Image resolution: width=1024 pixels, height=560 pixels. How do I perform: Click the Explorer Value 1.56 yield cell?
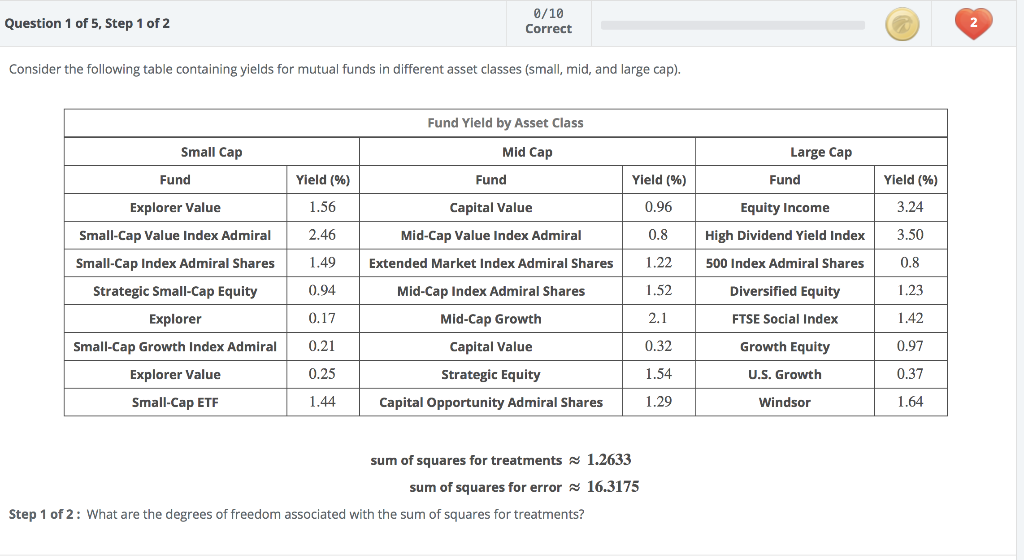(322, 207)
